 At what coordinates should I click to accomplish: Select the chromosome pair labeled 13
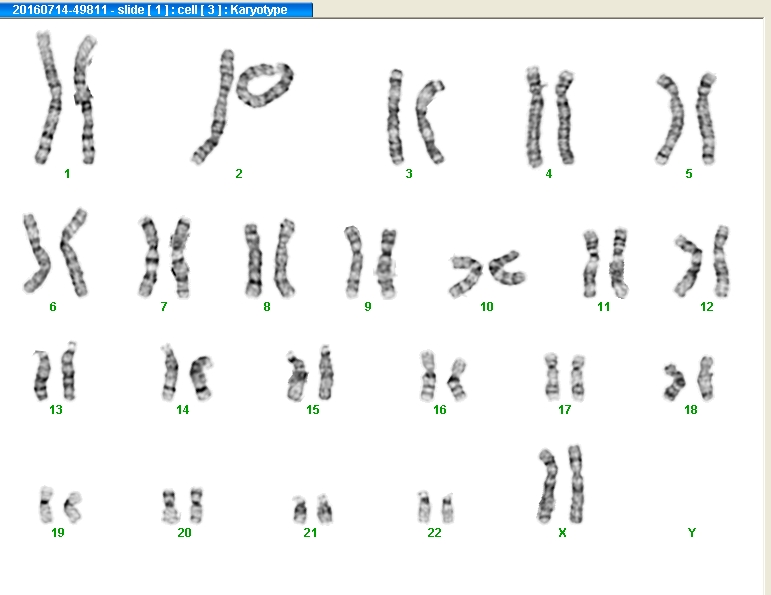click(x=55, y=371)
